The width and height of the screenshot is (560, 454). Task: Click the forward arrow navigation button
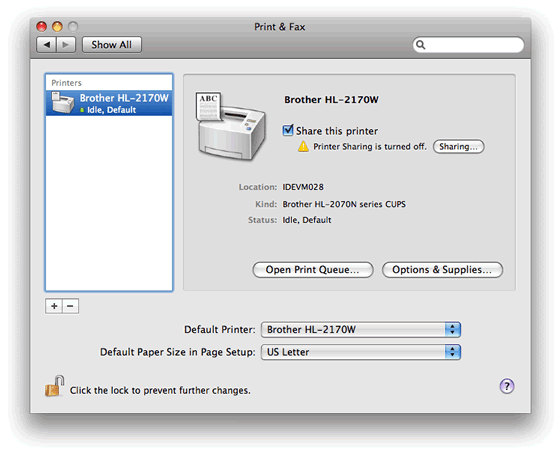(66, 45)
